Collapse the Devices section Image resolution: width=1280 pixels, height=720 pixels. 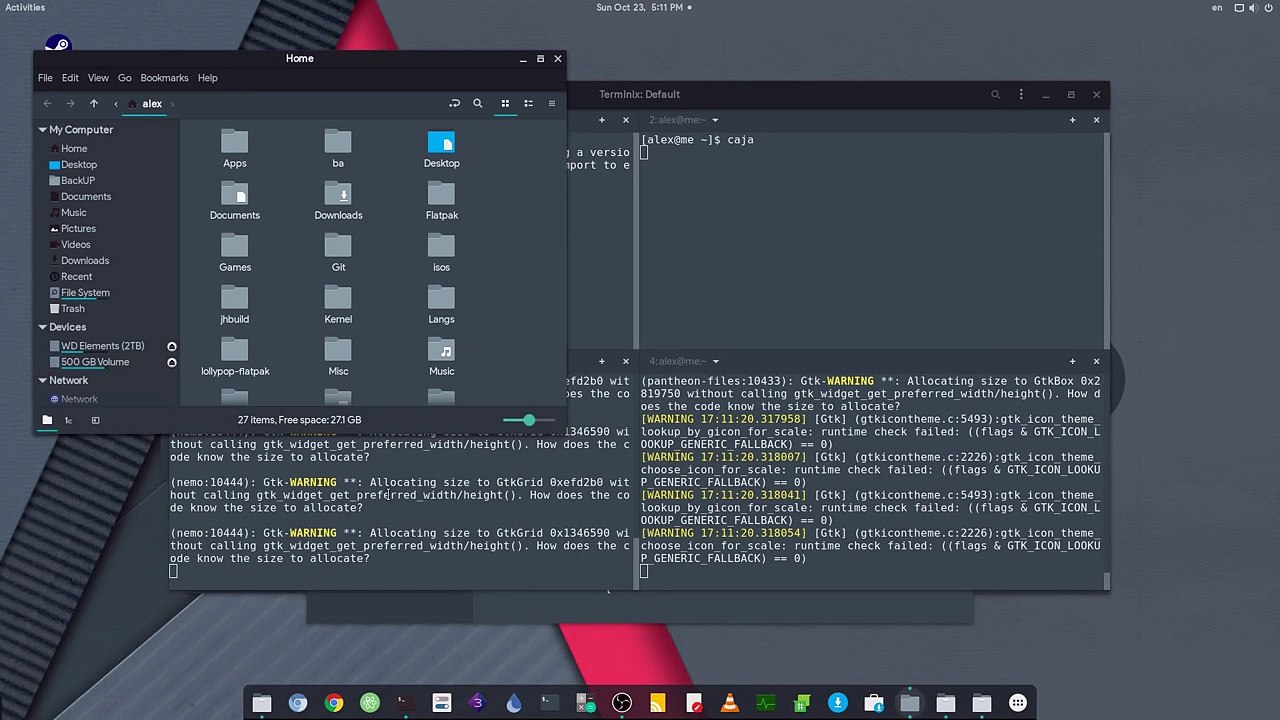coord(42,327)
